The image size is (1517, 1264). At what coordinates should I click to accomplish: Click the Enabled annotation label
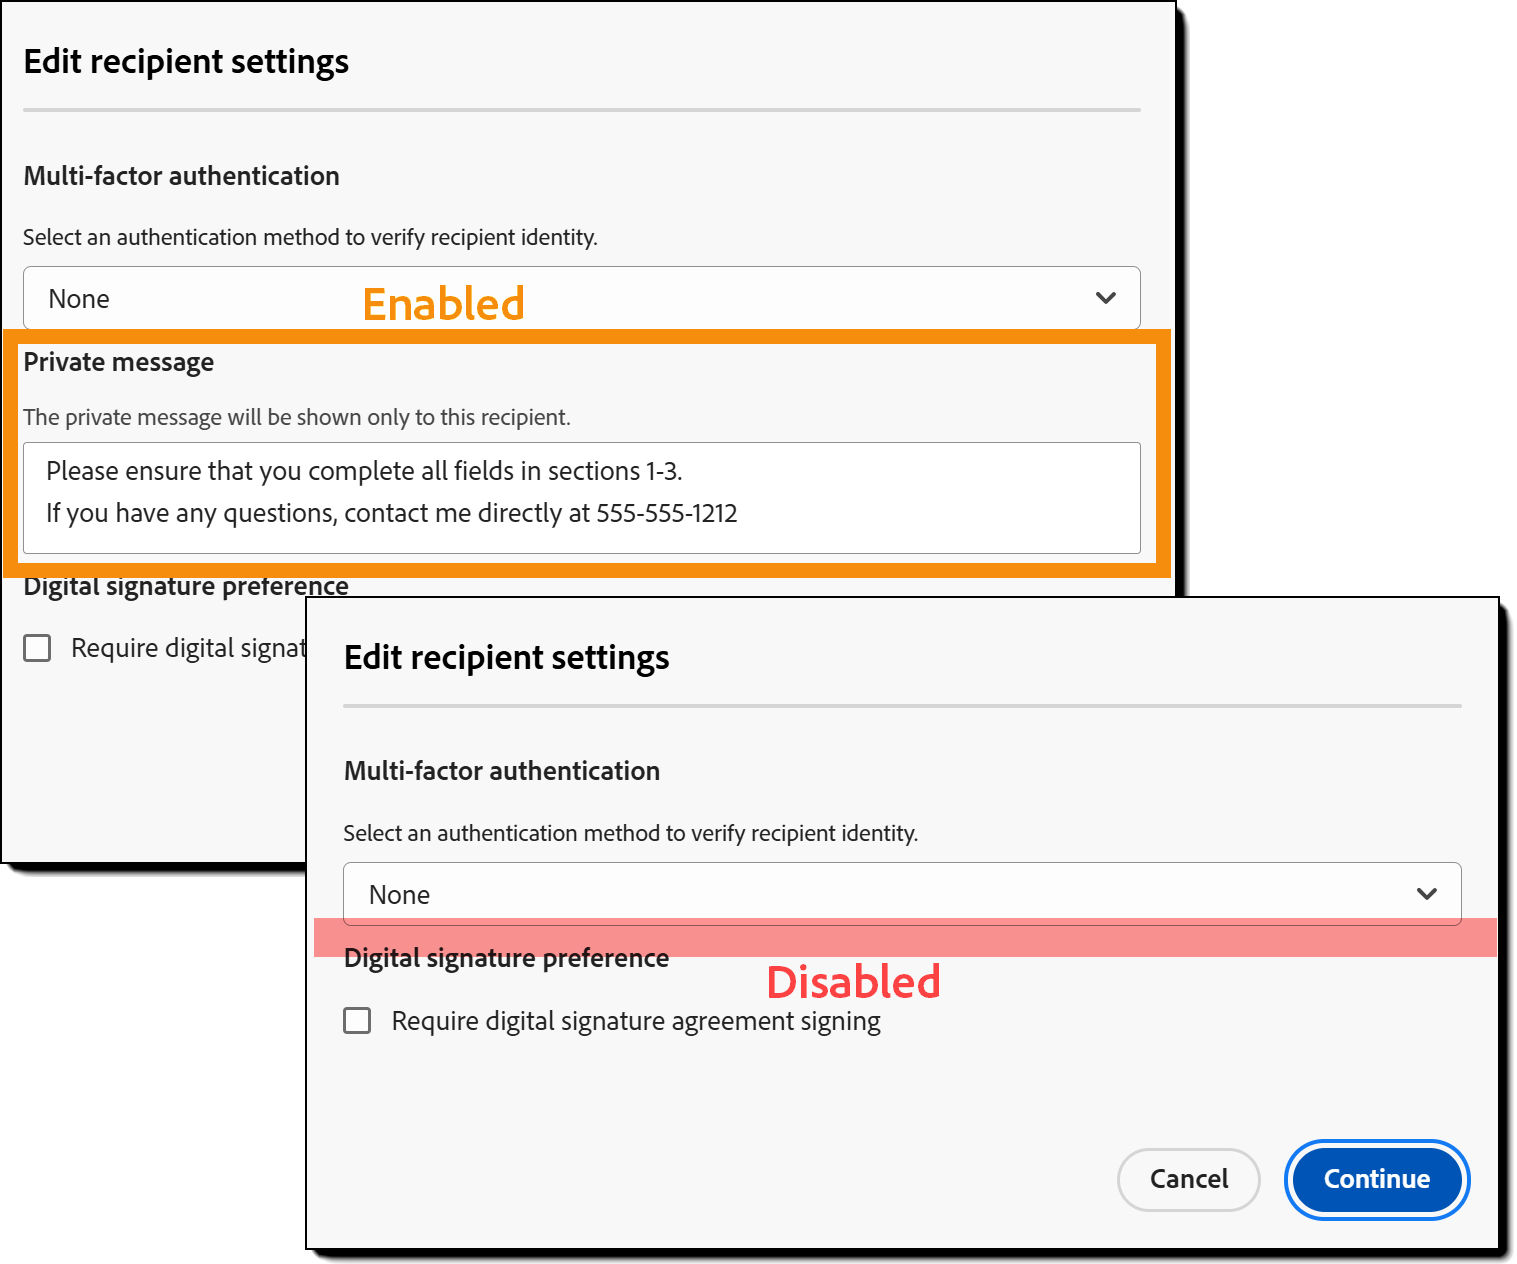443,302
